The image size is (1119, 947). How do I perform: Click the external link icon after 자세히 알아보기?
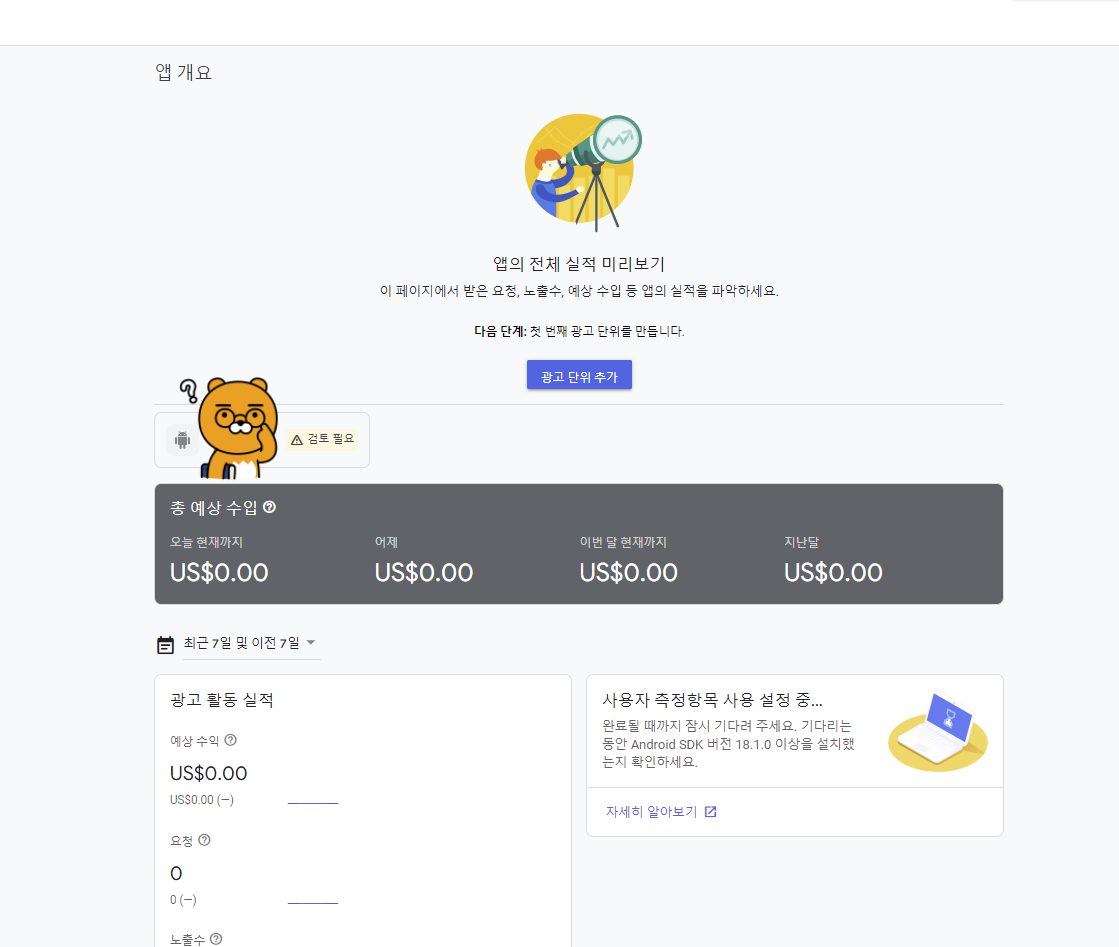[x=711, y=811]
